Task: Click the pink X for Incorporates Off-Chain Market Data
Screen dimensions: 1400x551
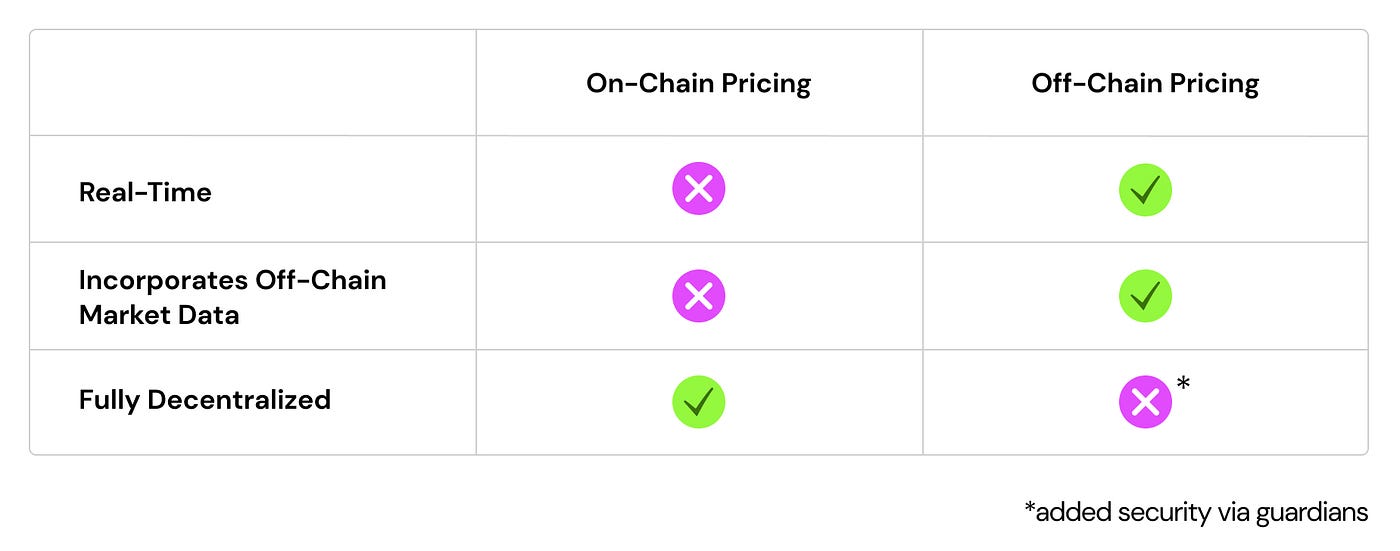Action: [x=698, y=296]
